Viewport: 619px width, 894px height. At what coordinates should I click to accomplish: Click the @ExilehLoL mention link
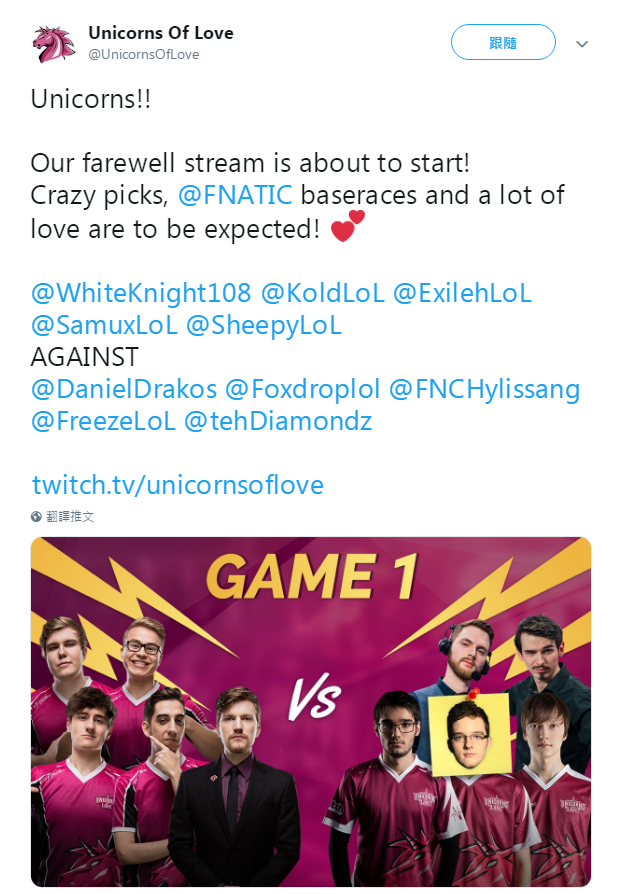click(462, 293)
